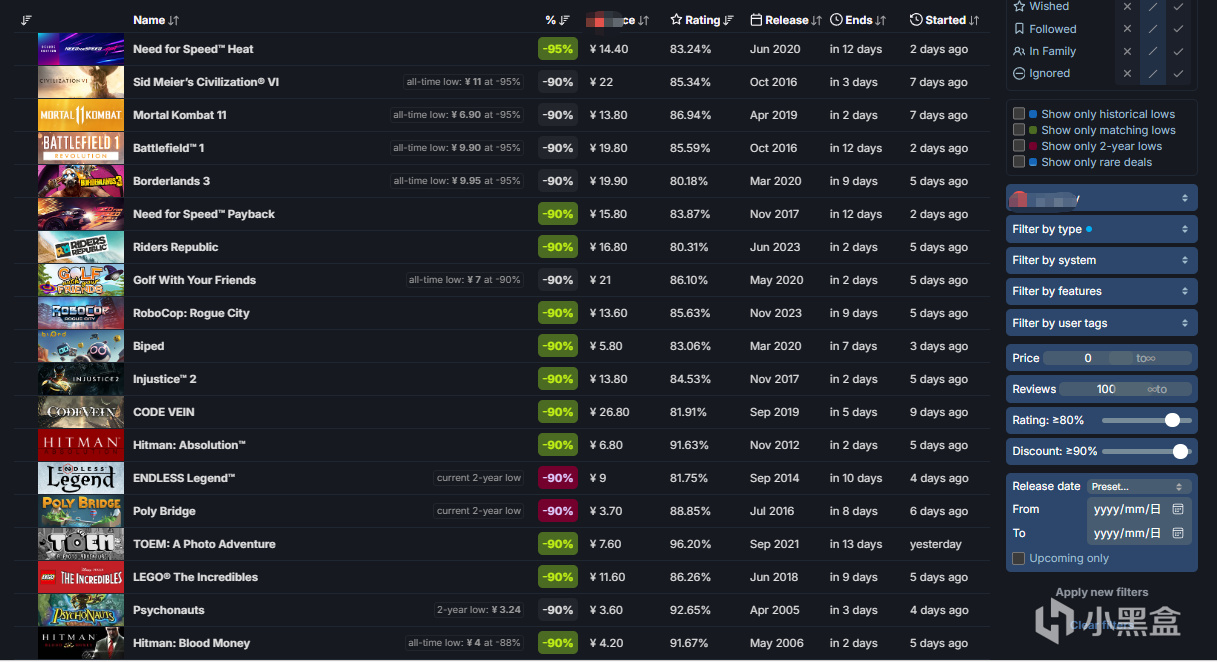The height and width of the screenshot is (662, 1217).
Task: Open the Need for Speed Payback link
Action: pos(204,214)
